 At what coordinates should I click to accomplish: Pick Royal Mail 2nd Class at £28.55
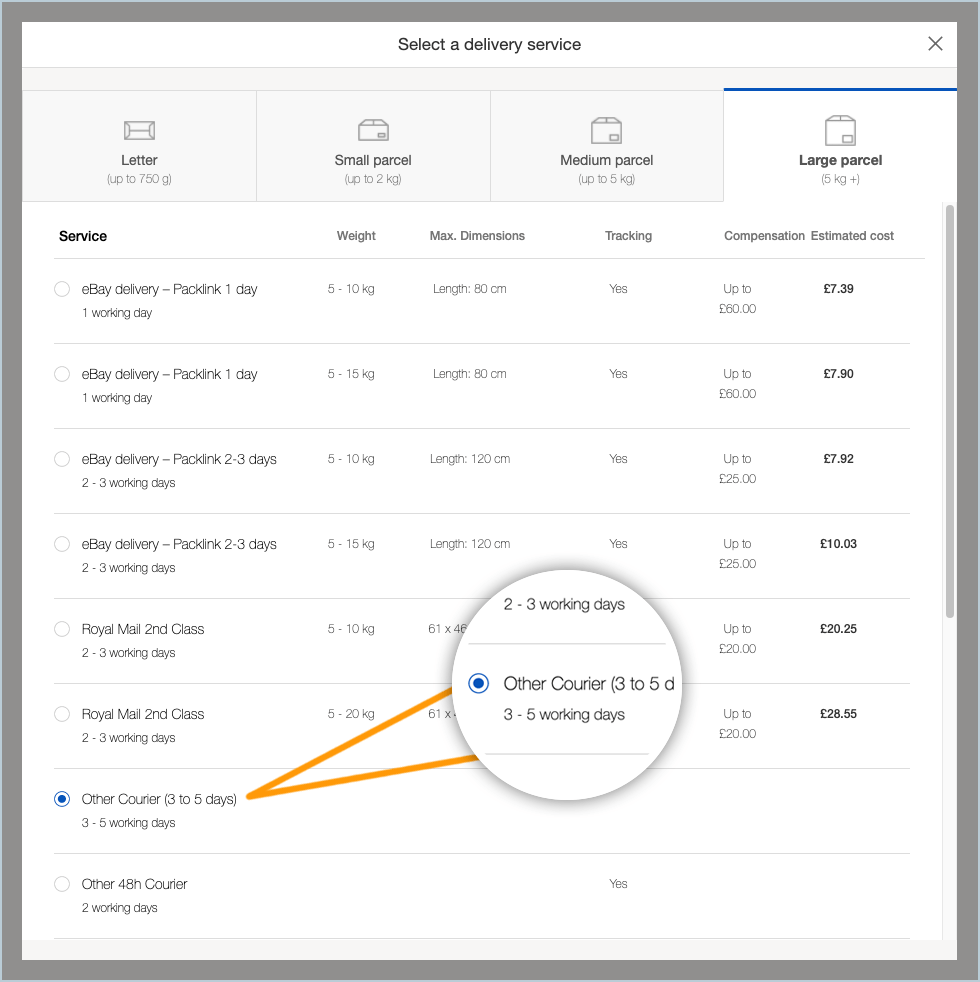(x=62, y=714)
